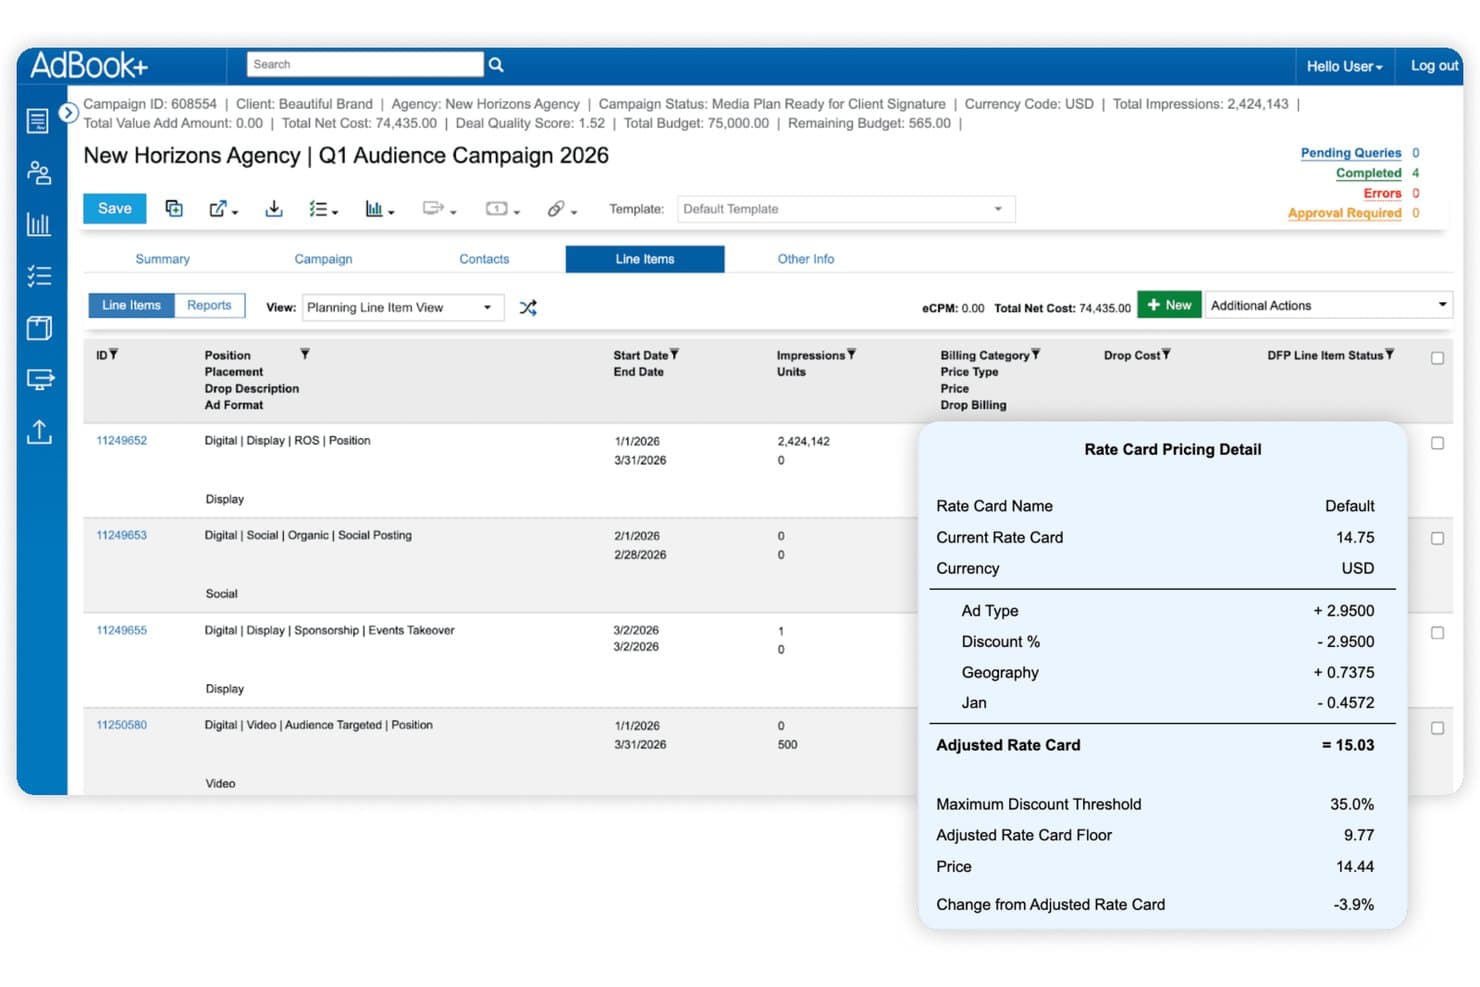Click the search magnifier icon

[495, 65]
